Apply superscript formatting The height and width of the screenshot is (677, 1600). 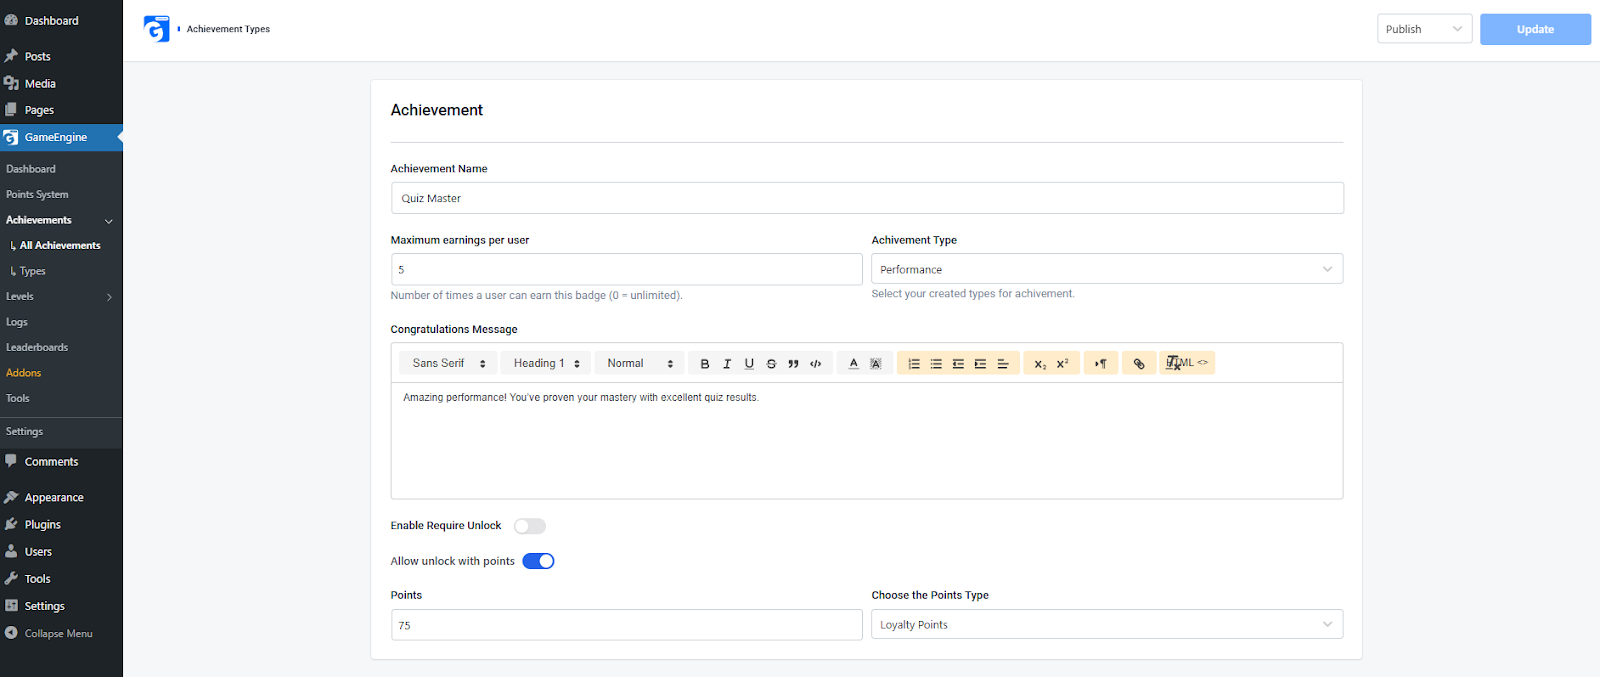(x=1062, y=364)
